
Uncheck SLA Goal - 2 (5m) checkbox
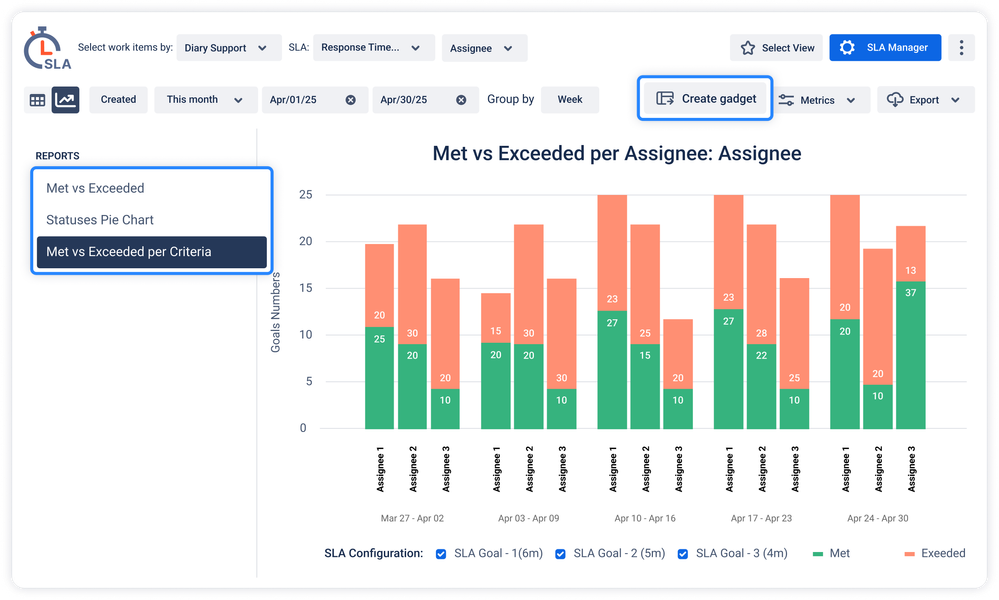tap(560, 554)
